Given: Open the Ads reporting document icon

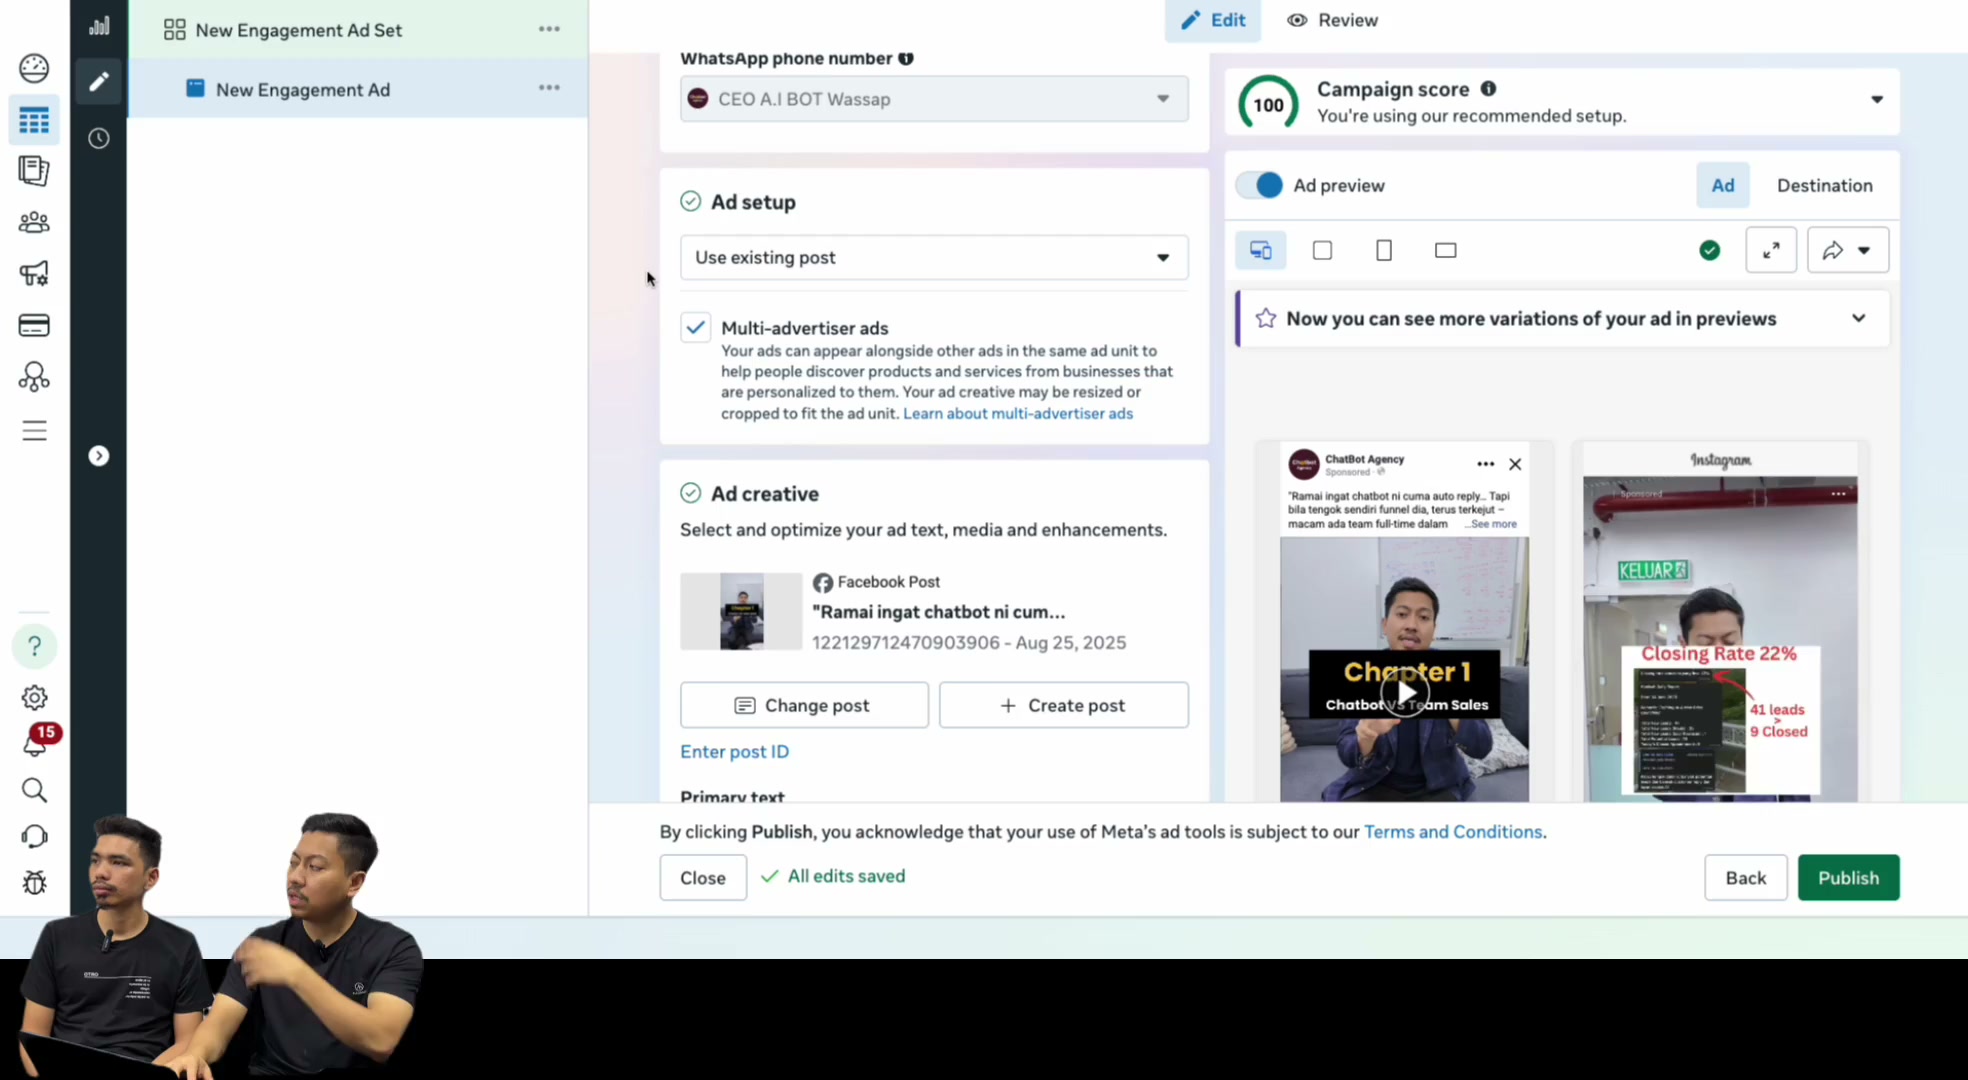Looking at the screenshot, I should (34, 171).
